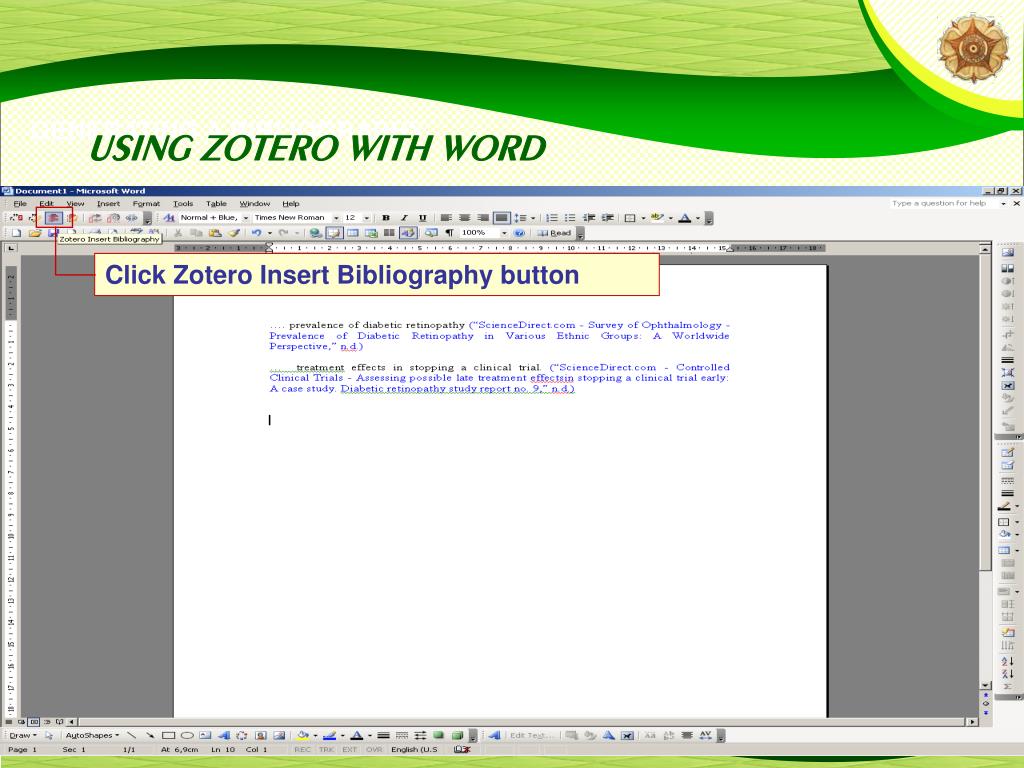Click the vertical scrollbar down arrow

pyautogui.click(x=985, y=685)
